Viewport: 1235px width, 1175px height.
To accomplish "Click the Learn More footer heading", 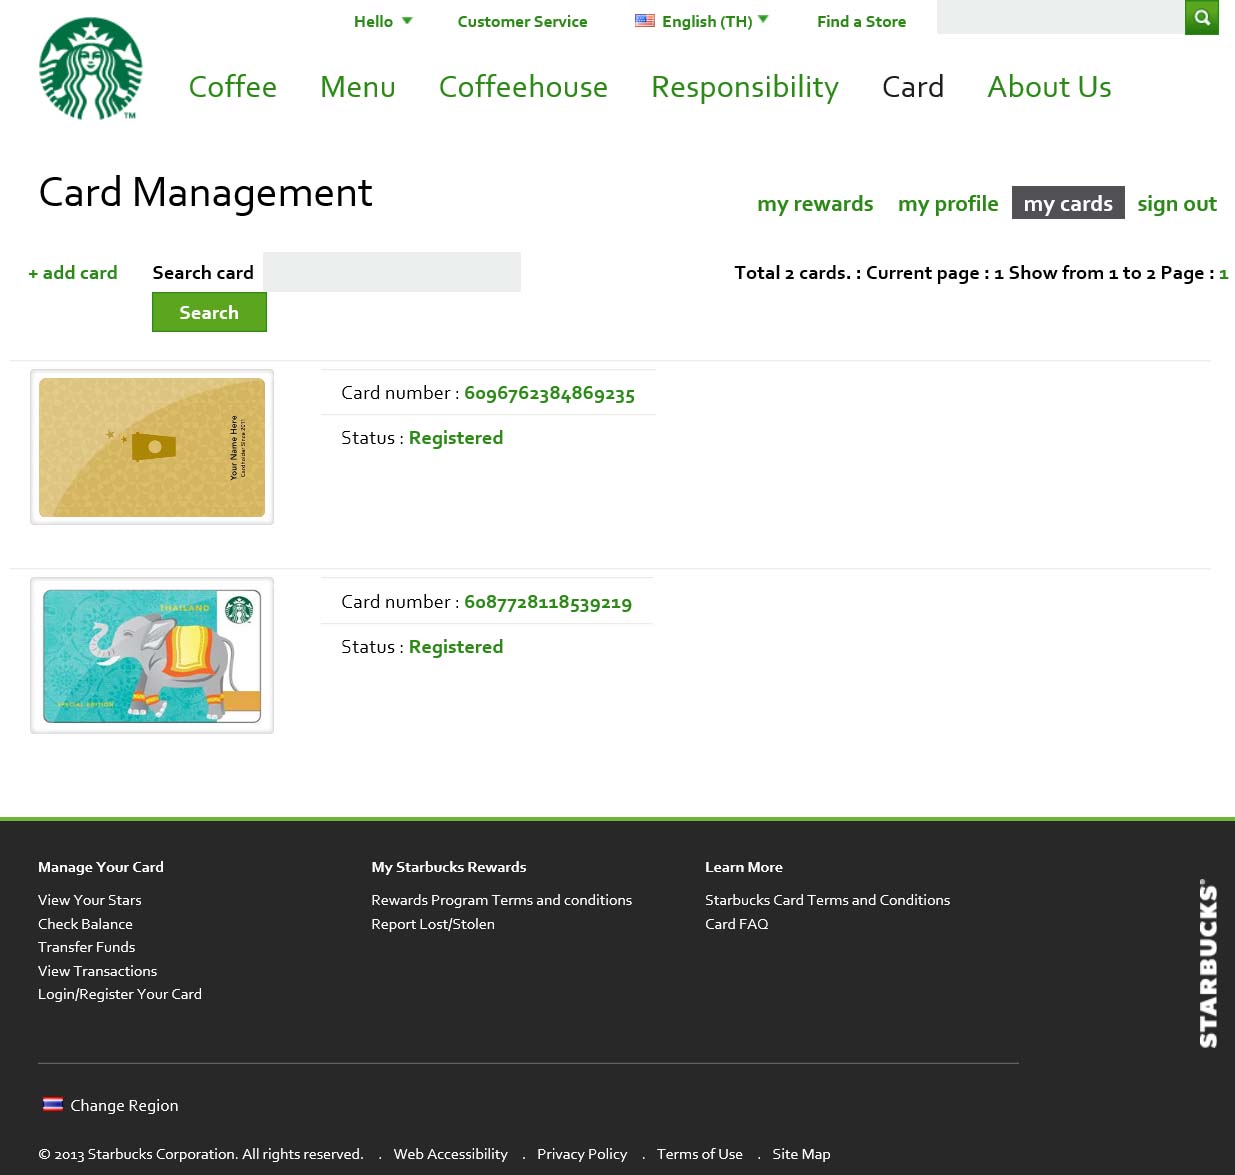I will (744, 867).
